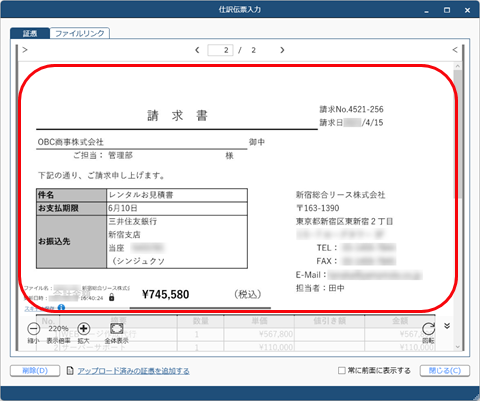Viewport: 480px width, 401px height.
Task: Click the 閉じる(C) button
Action: point(445,371)
